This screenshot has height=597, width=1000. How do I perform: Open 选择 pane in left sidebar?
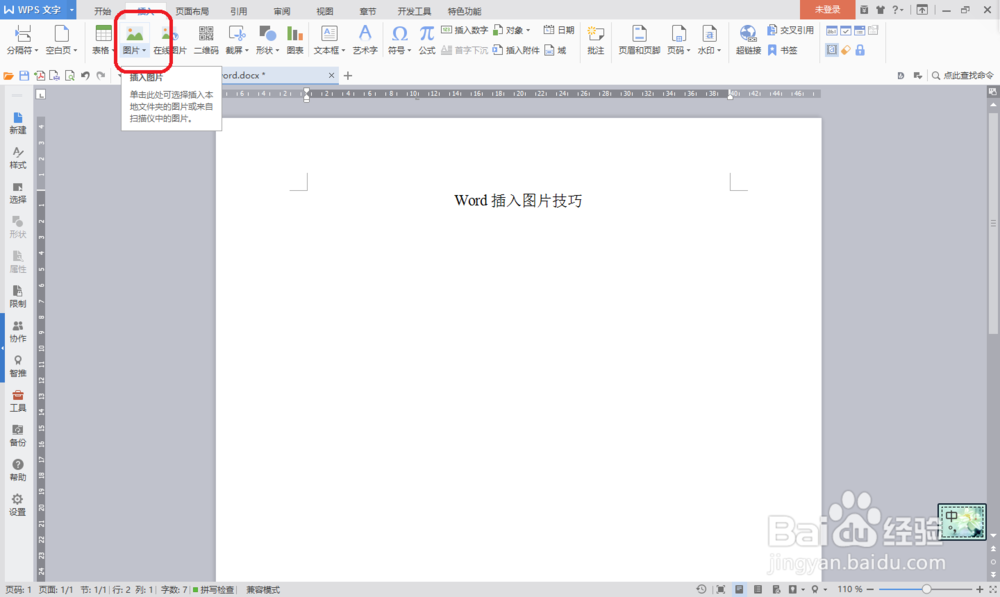[18, 193]
